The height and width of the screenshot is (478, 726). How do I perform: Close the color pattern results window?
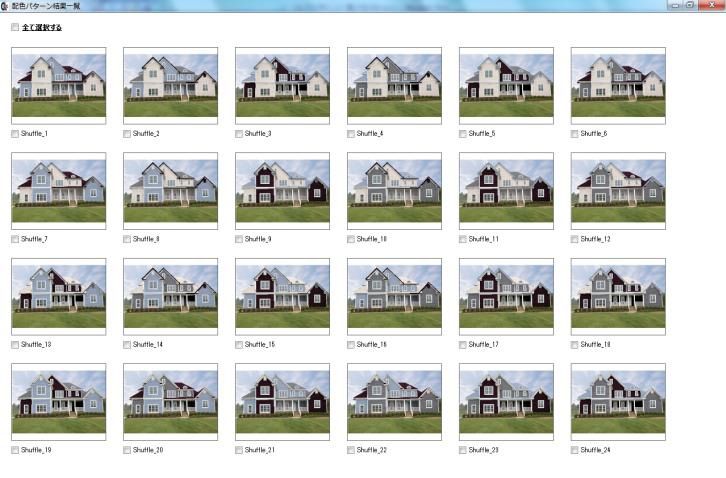[x=711, y=5]
